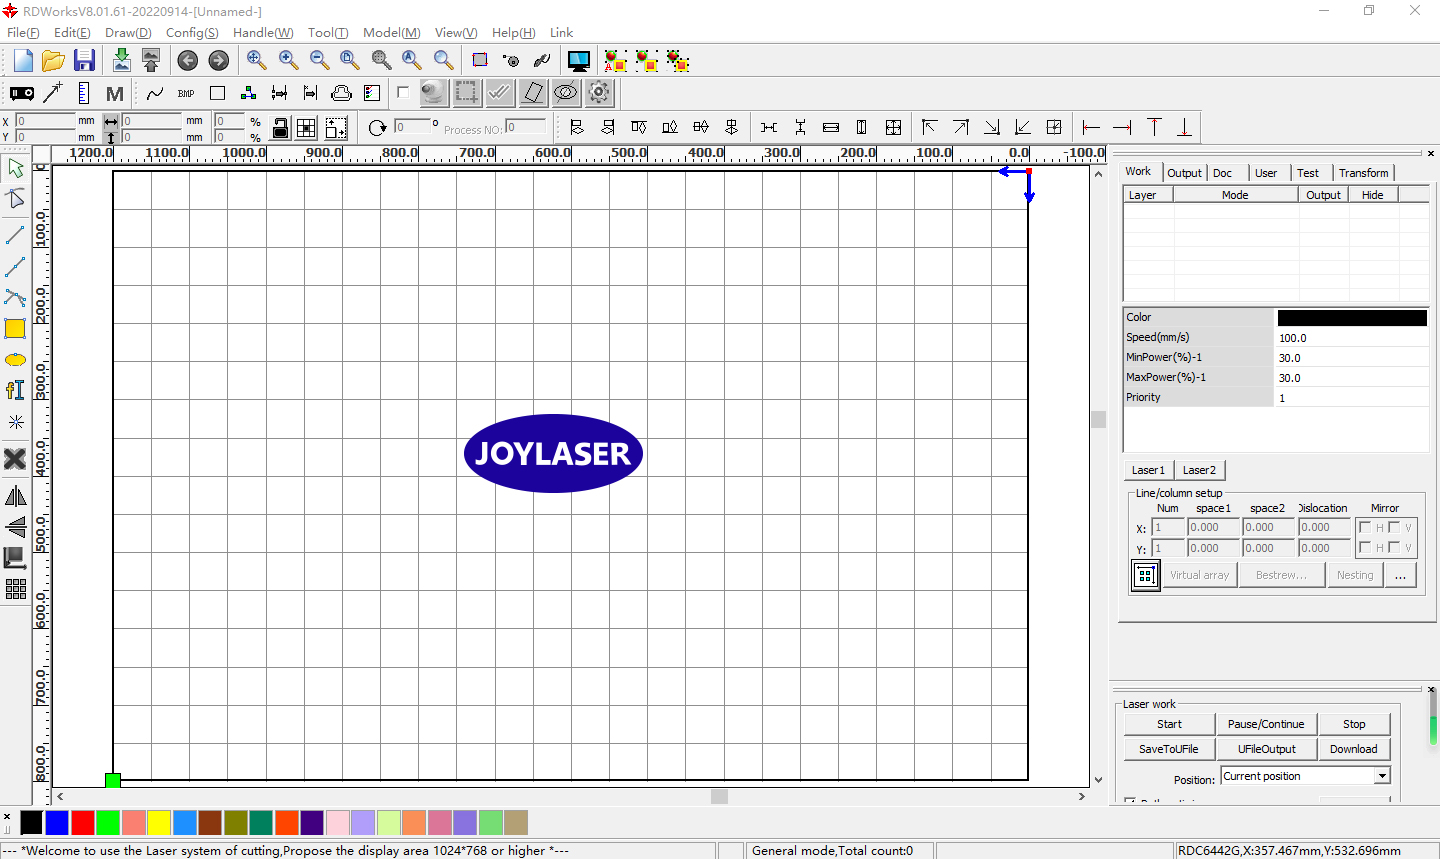
Task: Open the Model menu
Action: [392, 32]
